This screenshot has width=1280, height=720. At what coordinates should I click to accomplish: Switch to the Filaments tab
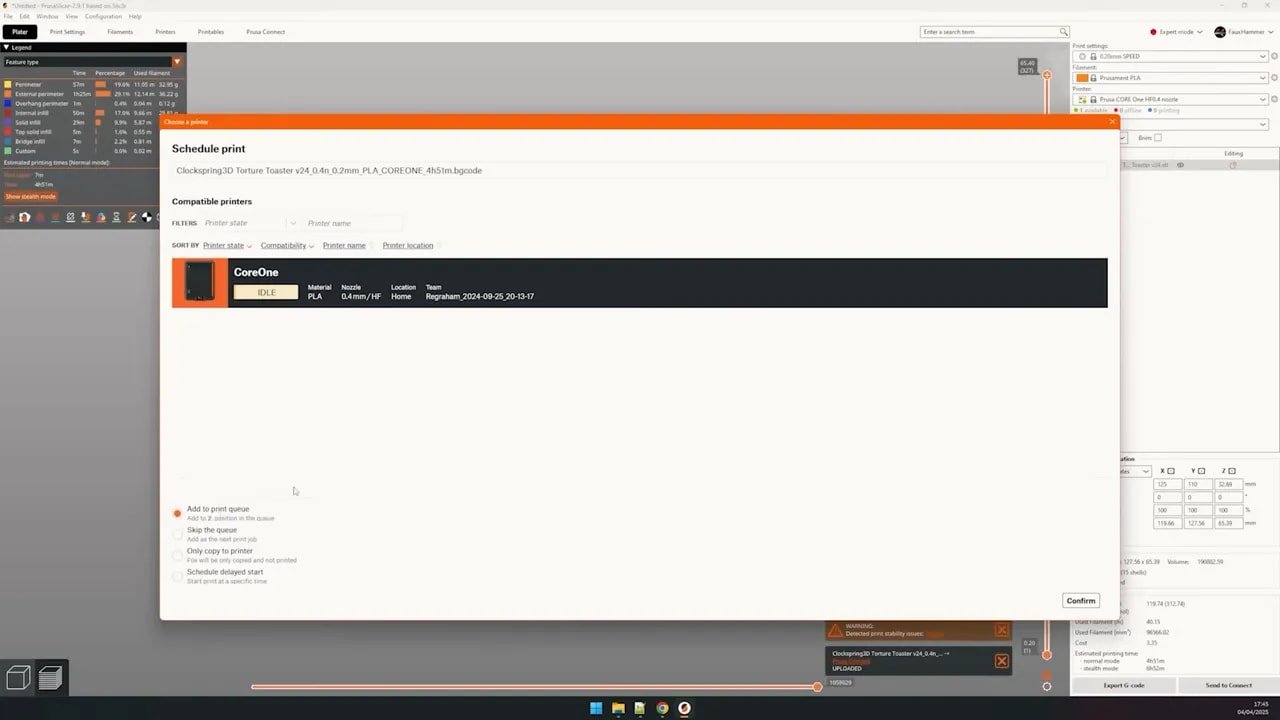point(120,32)
